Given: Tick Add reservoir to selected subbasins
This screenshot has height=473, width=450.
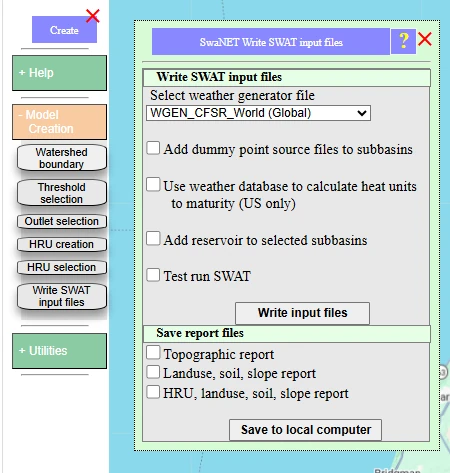Looking at the screenshot, I should point(153,239).
